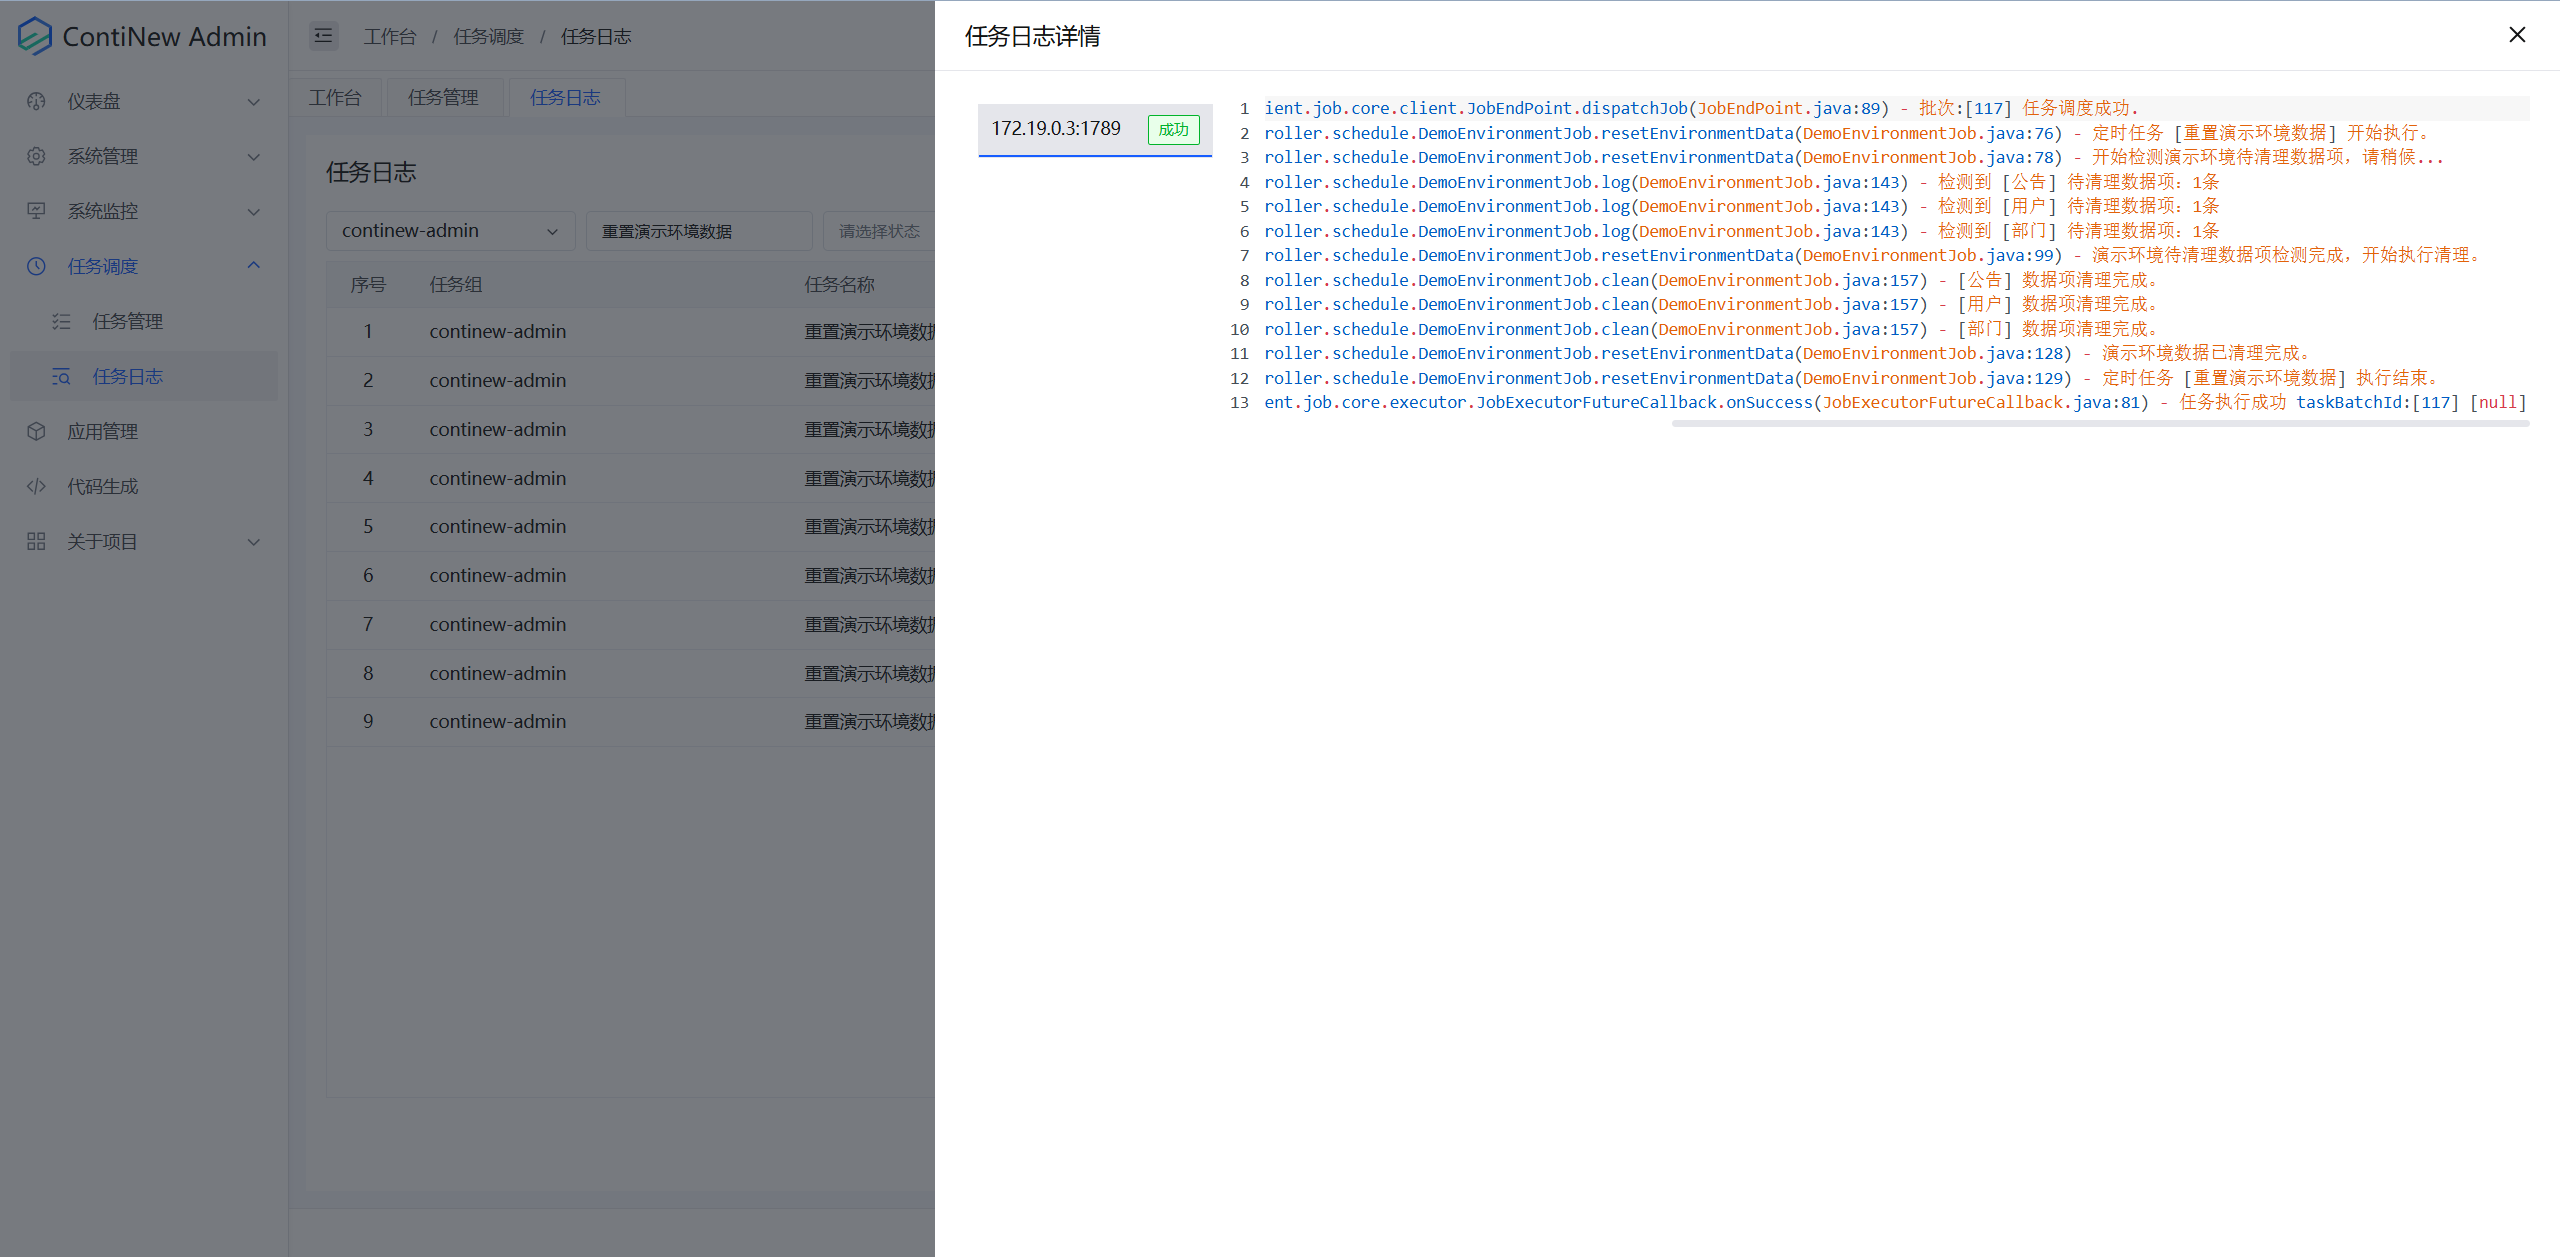Click the 关于项目 grid icon
Viewport: 2560px width, 1257px height.
tap(36, 541)
